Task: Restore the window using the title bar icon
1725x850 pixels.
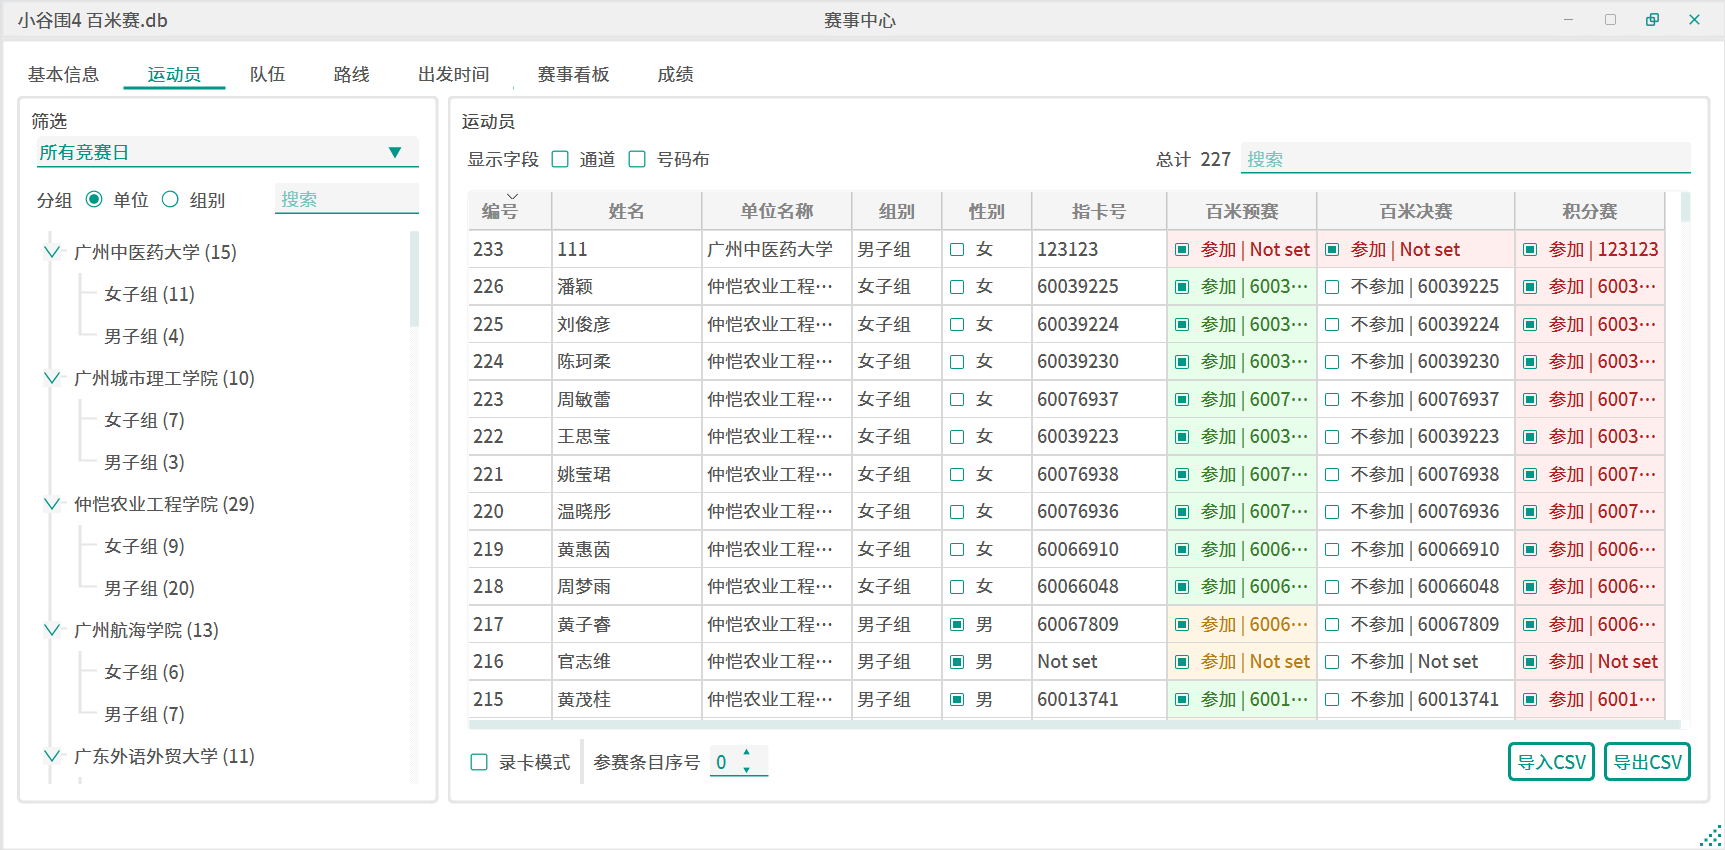Action: [x=1652, y=20]
